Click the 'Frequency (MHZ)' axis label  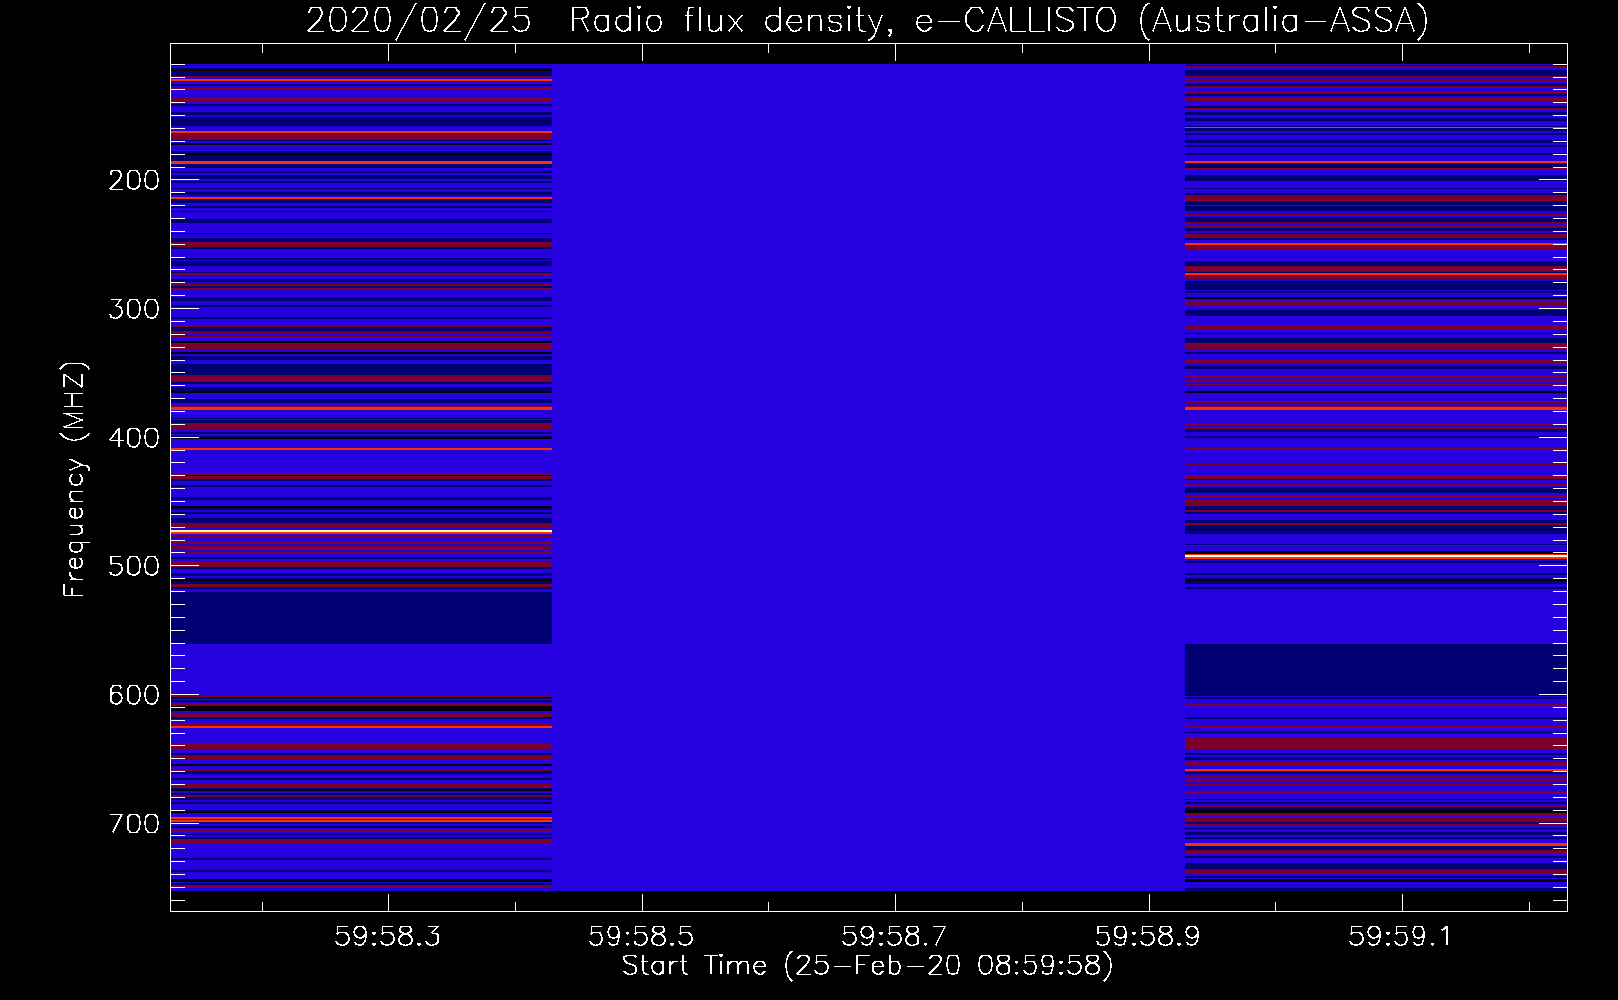[x=75, y=479]
